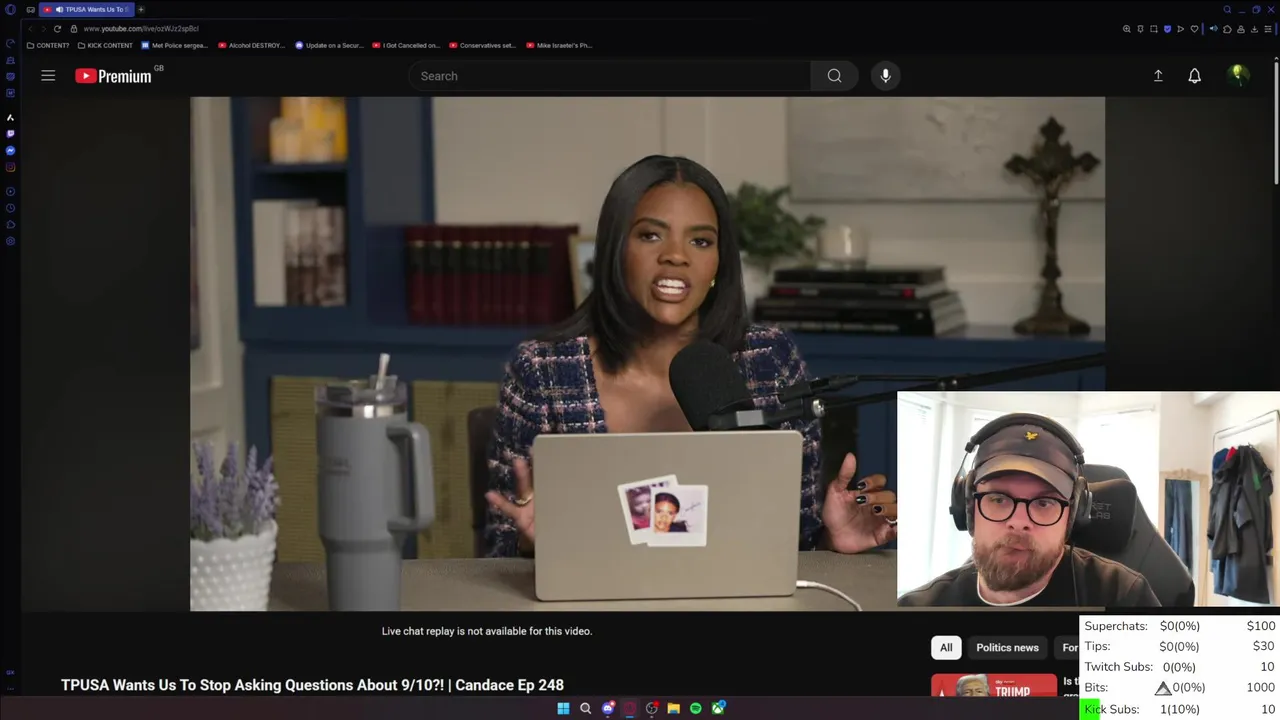Open the Messenger icon in browser sidebar
Screen dimensions: 1280x720
(x=10, y=150)
